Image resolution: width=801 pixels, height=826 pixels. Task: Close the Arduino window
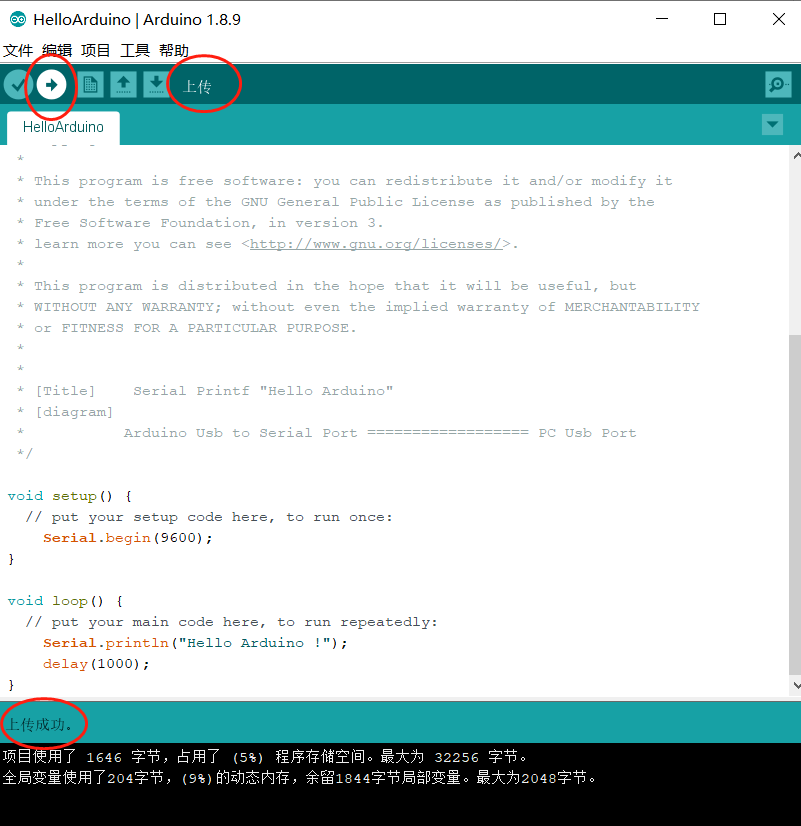point(779,19)
